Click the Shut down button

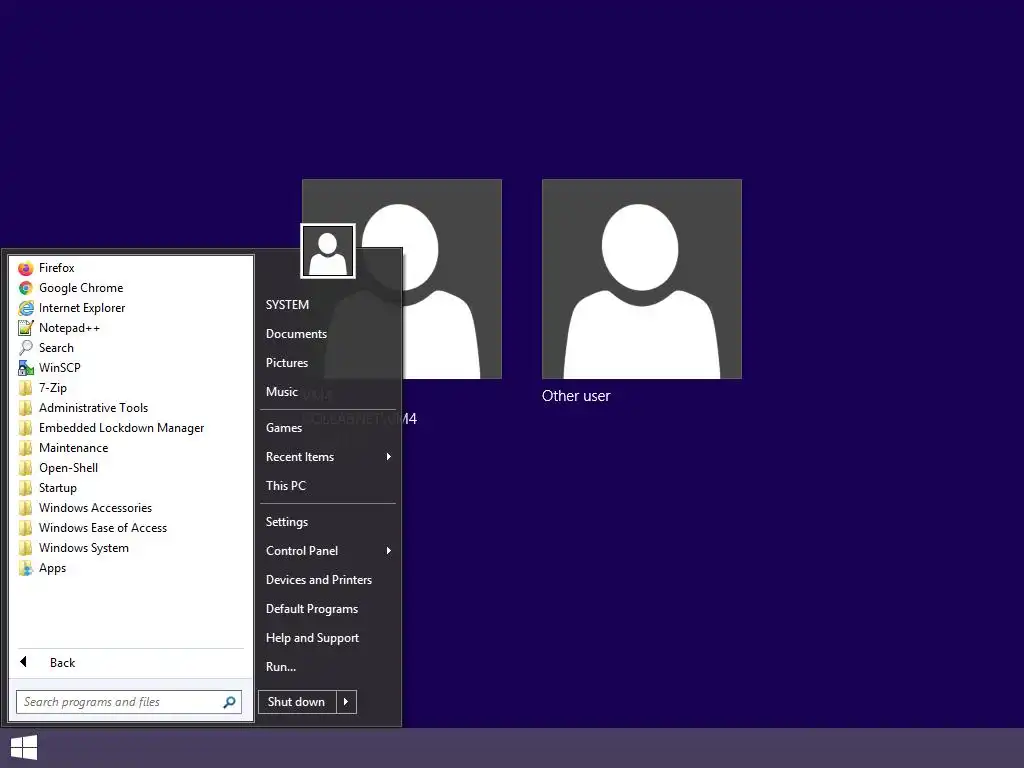(x=297, y=702)
